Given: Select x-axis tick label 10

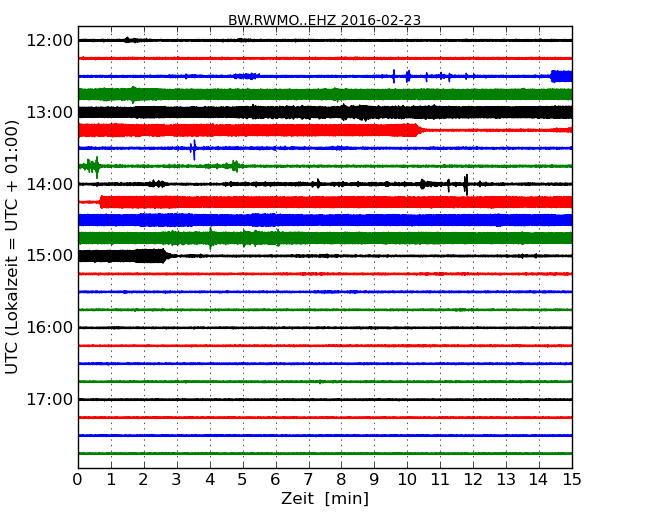Looking at the screenshot, I should click(407, 480).
